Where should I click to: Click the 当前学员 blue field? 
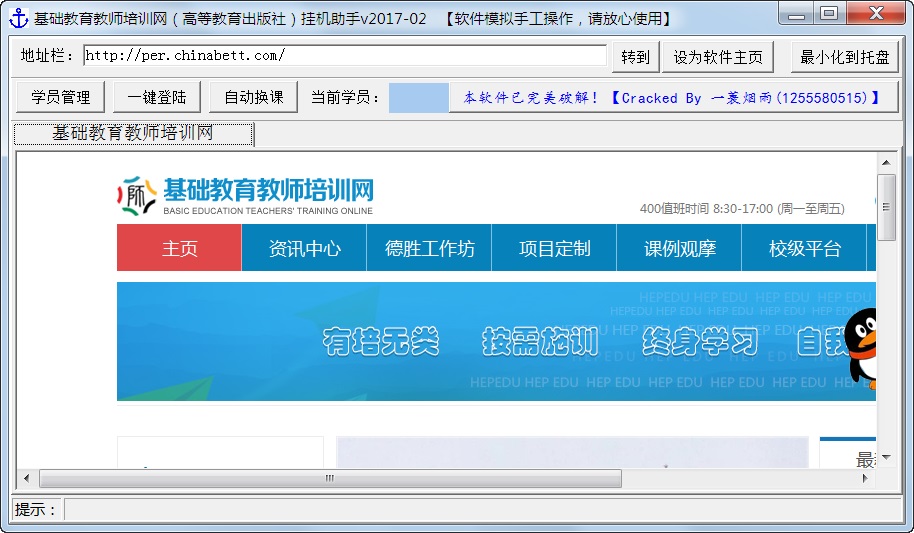[419, 97]
